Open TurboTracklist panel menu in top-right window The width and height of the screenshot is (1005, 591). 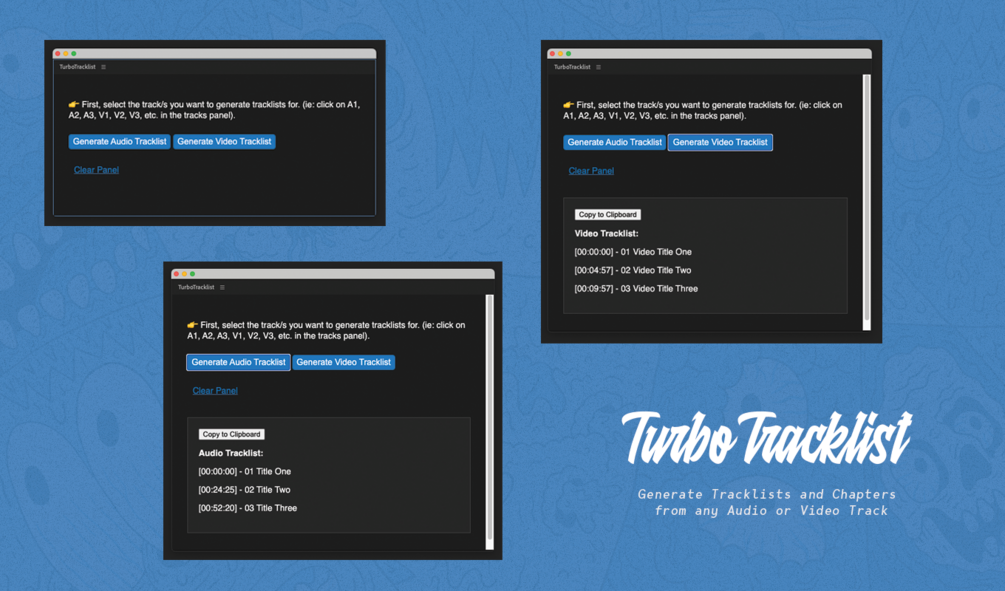pos(598,67)
